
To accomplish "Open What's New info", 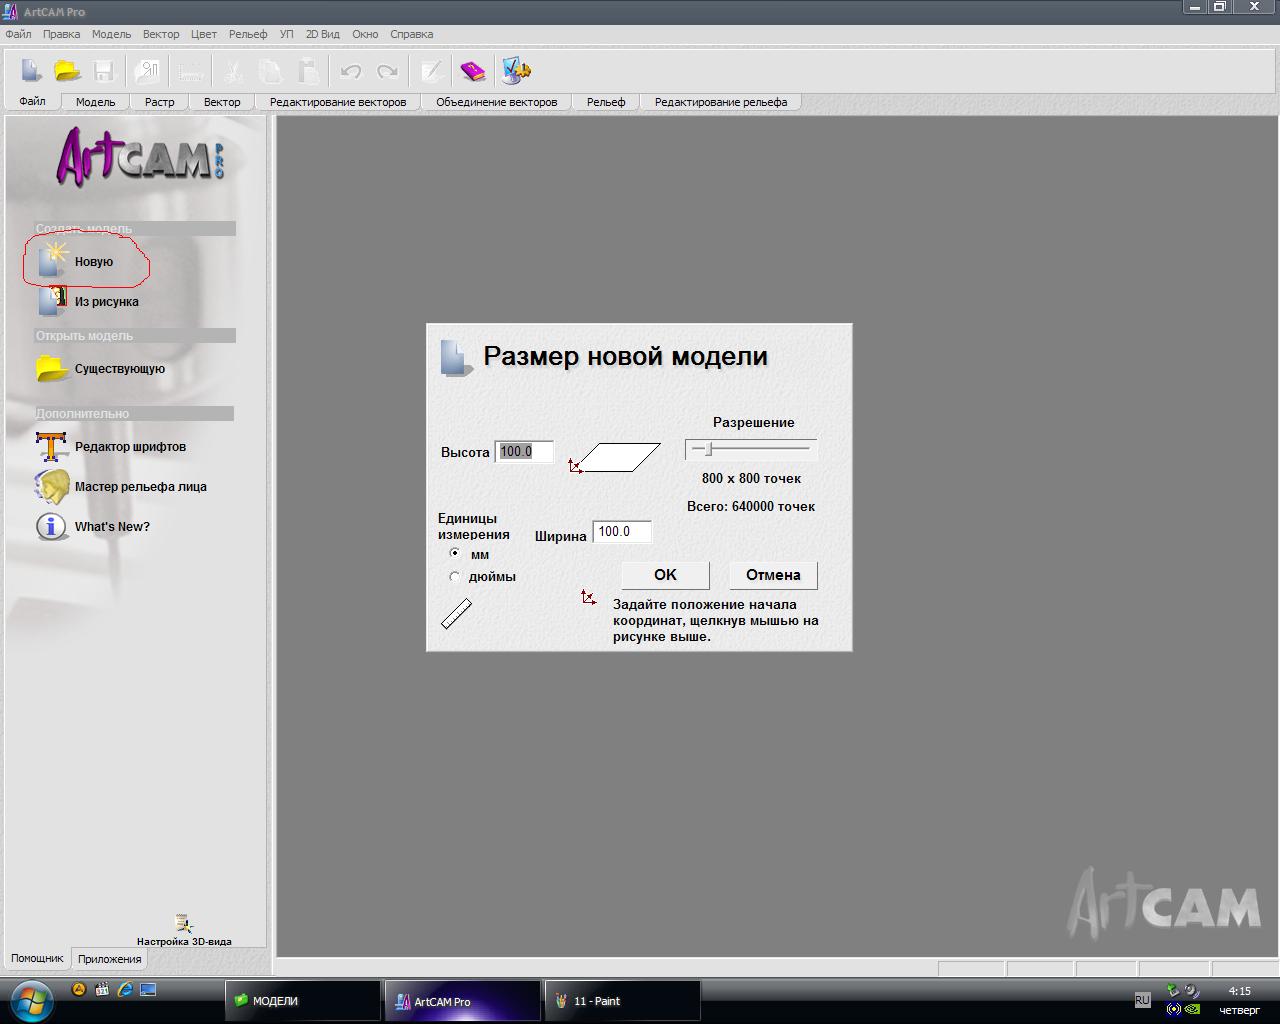I will 52,526.
